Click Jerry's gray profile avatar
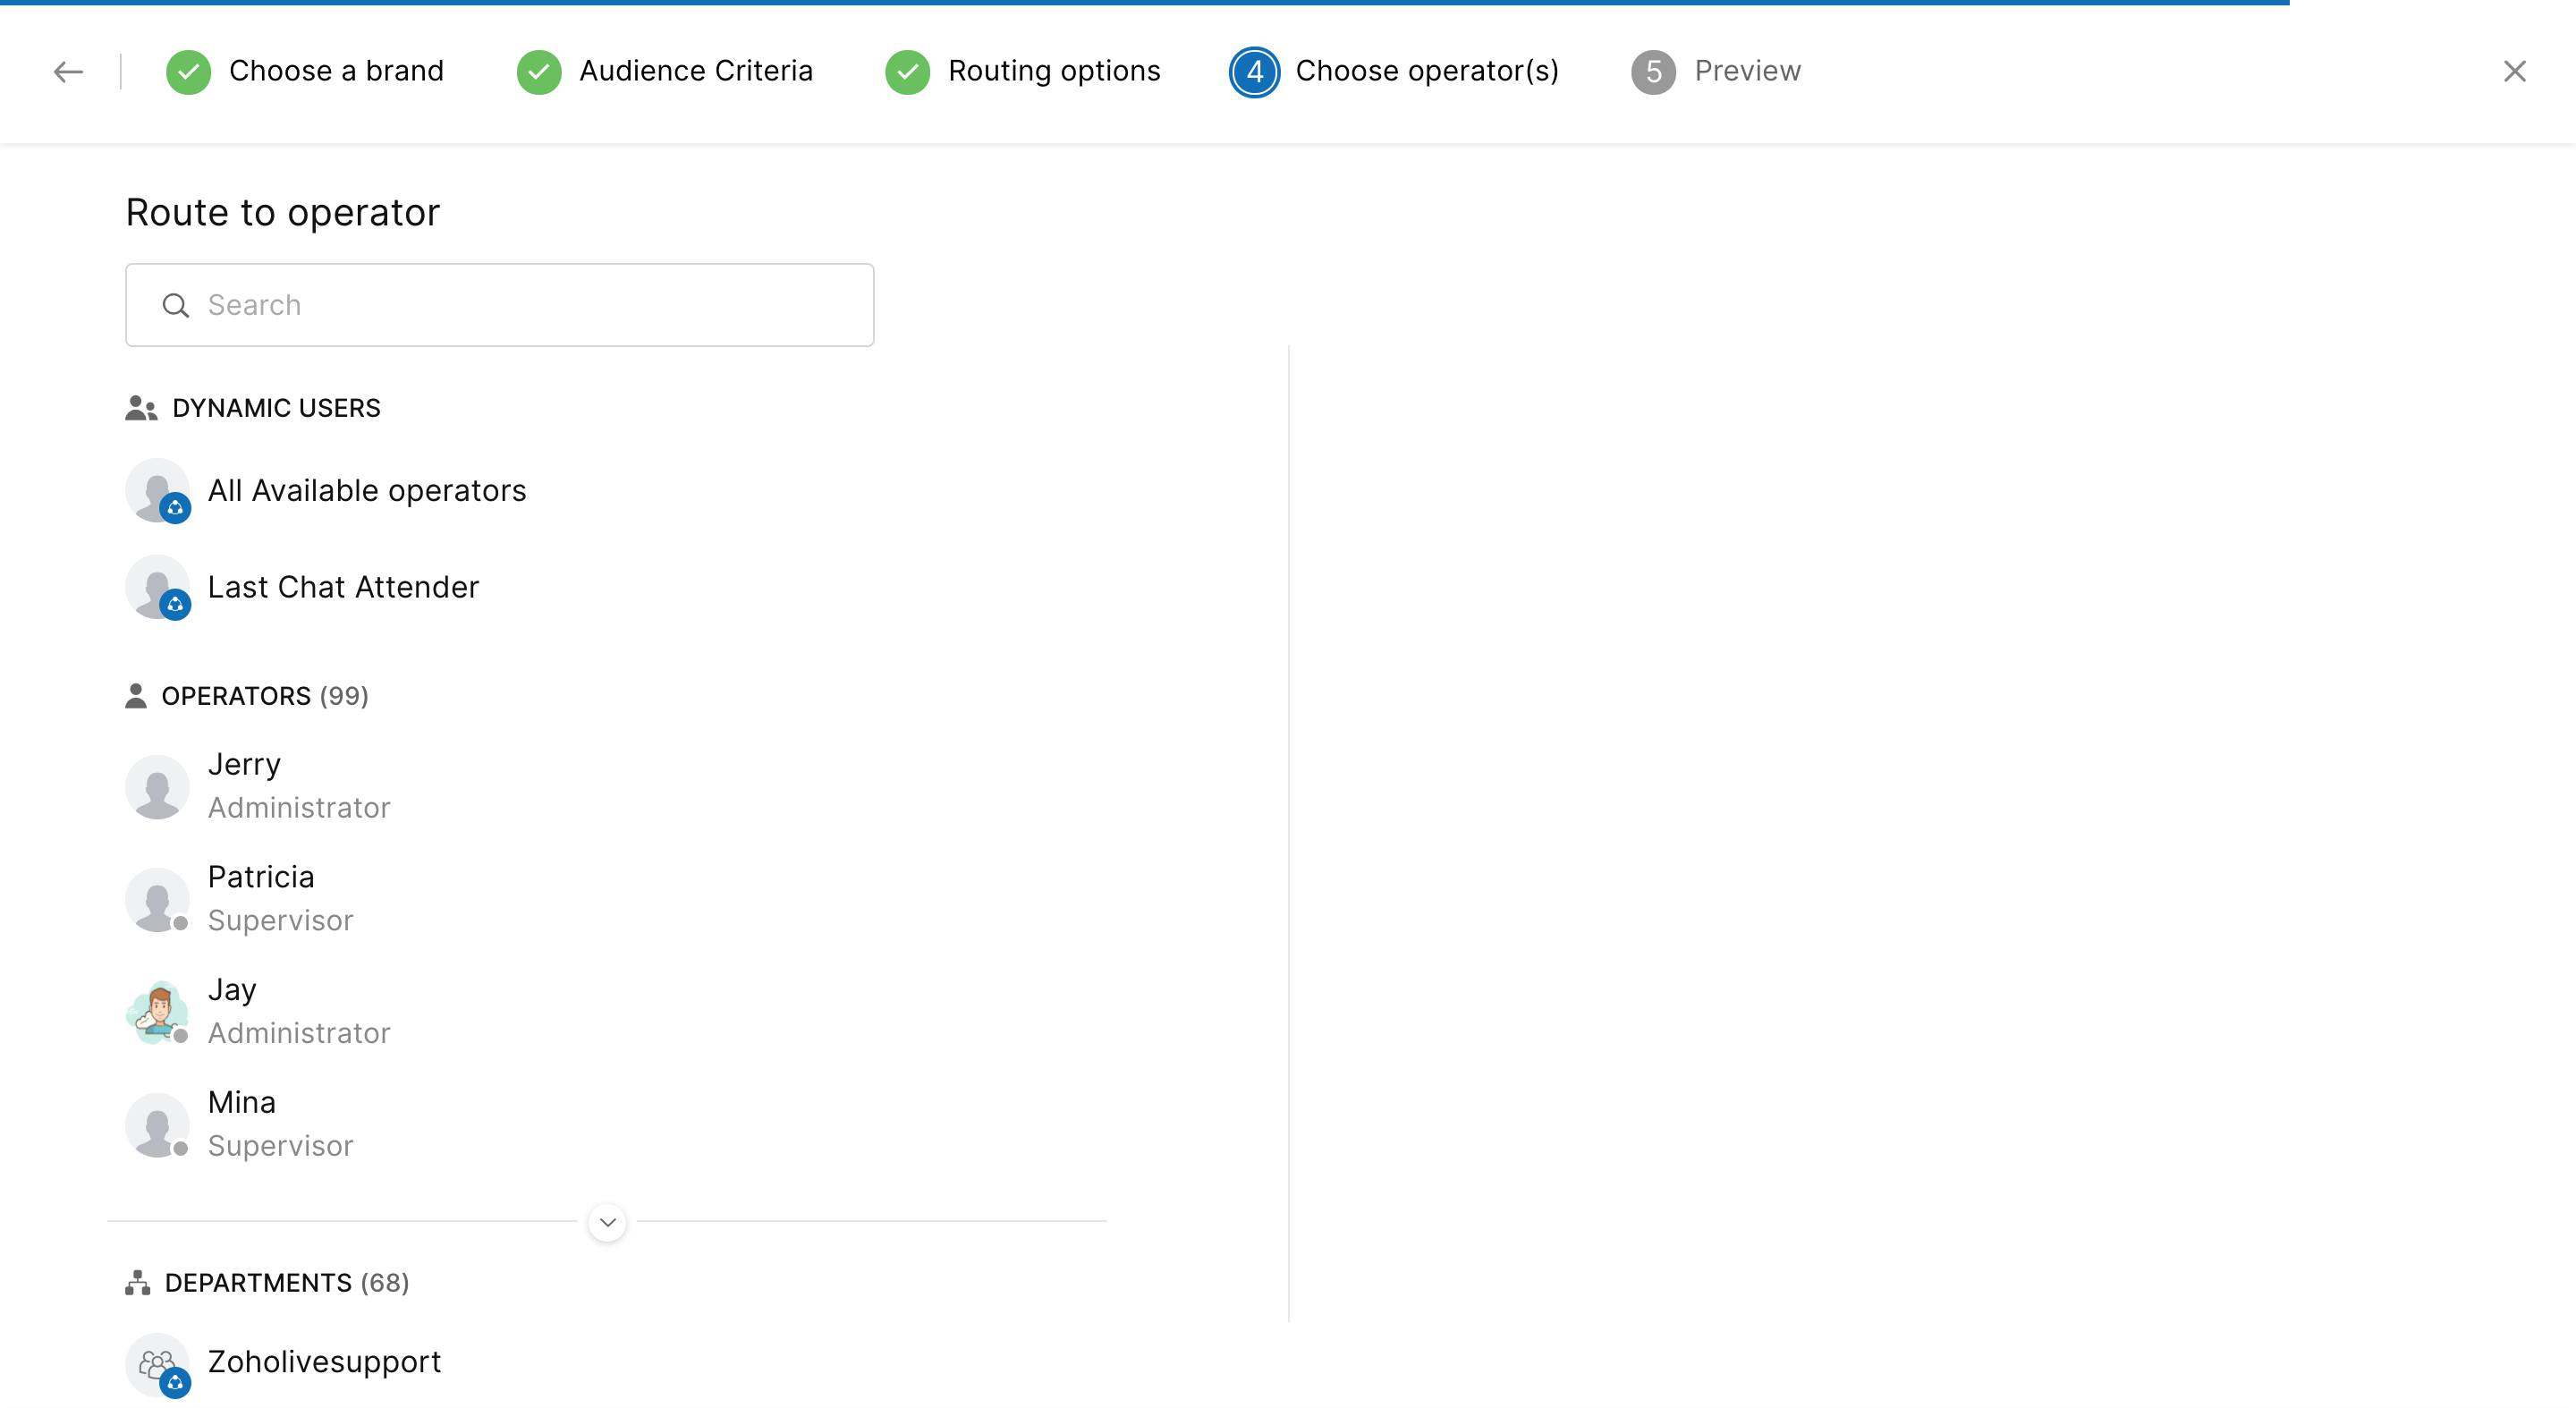 (x=157, y=787)
